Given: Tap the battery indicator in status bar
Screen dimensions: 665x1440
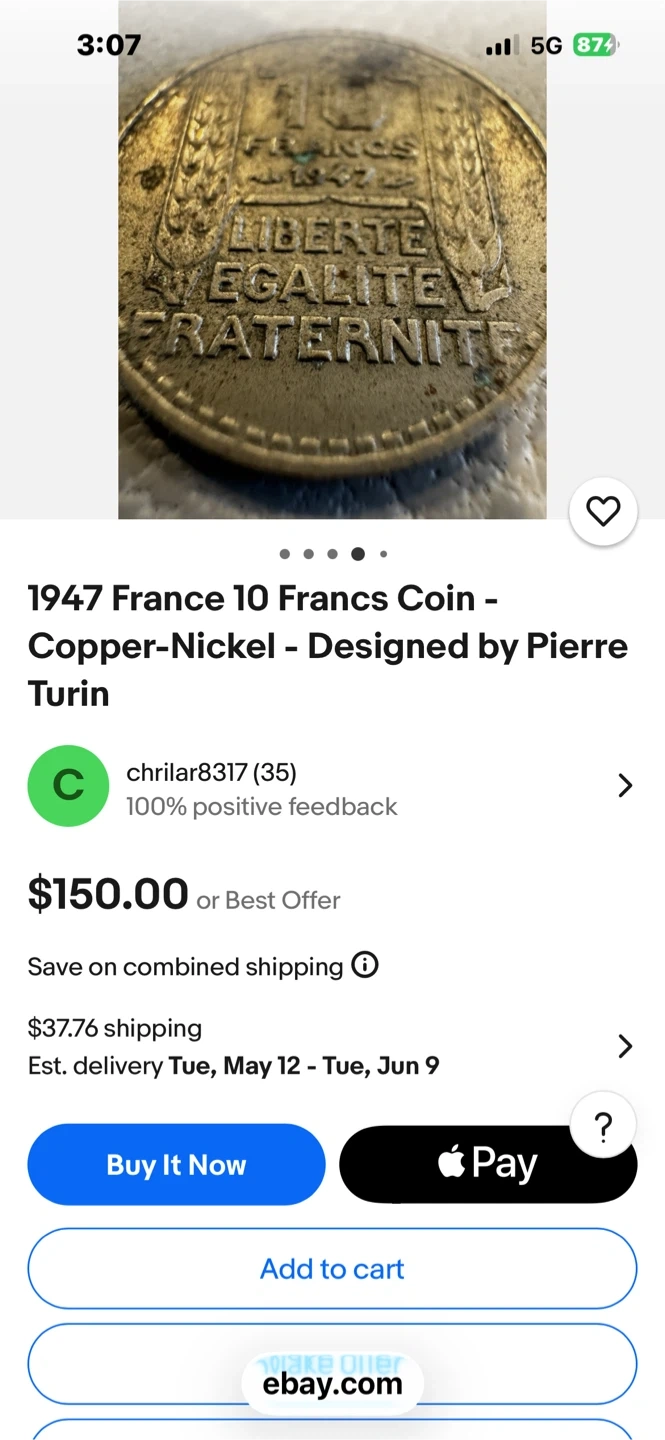Looking at the screenshot, I should coord(596,45).
